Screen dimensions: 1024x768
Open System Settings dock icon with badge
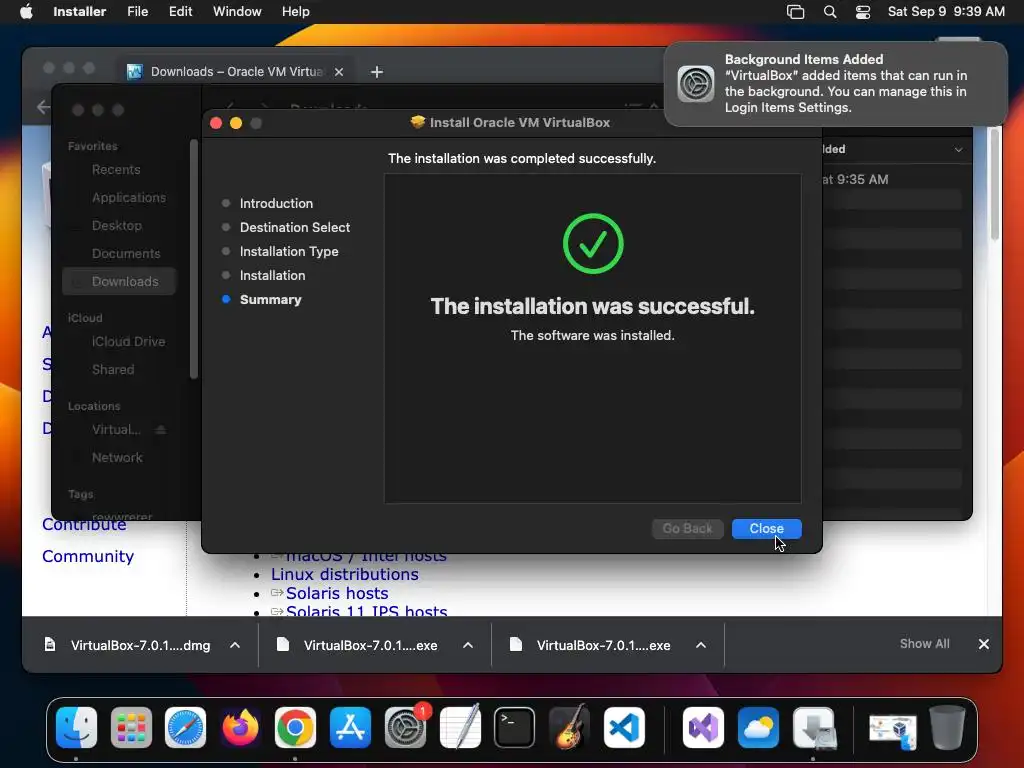[406, 727]
